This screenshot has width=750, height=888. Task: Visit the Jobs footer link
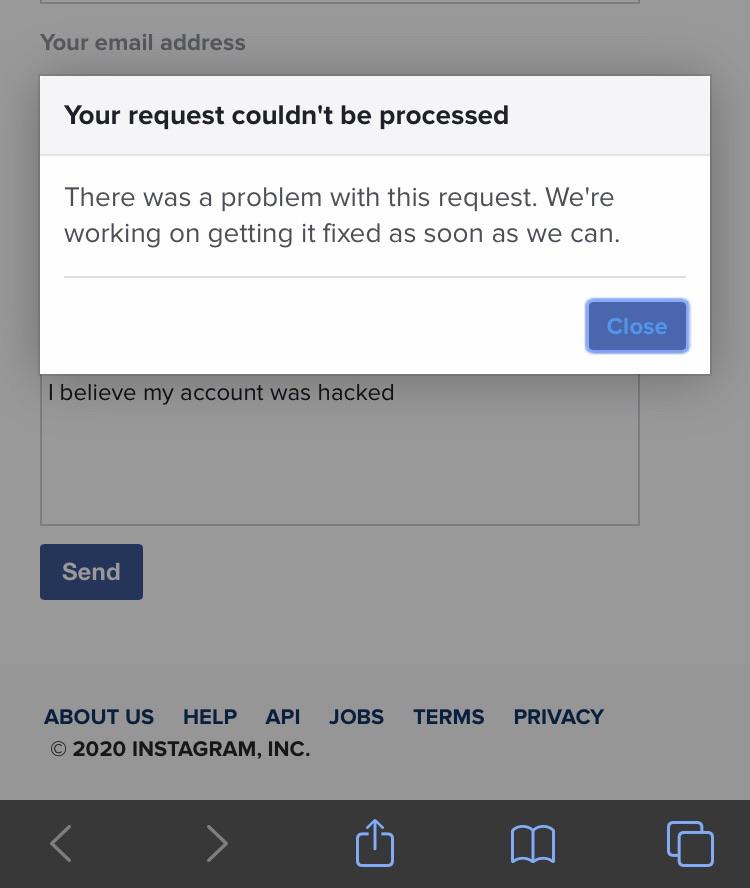coord(356,717)
